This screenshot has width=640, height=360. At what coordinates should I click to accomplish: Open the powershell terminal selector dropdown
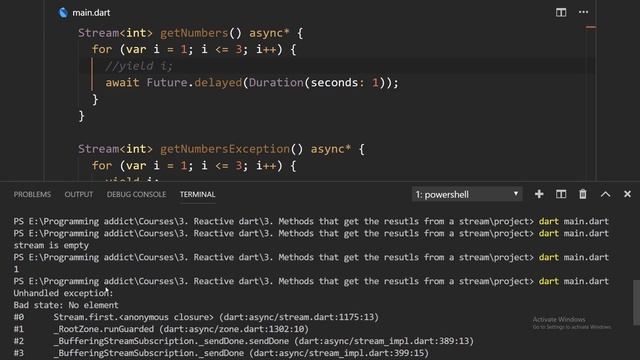click(x=467, y=194)
